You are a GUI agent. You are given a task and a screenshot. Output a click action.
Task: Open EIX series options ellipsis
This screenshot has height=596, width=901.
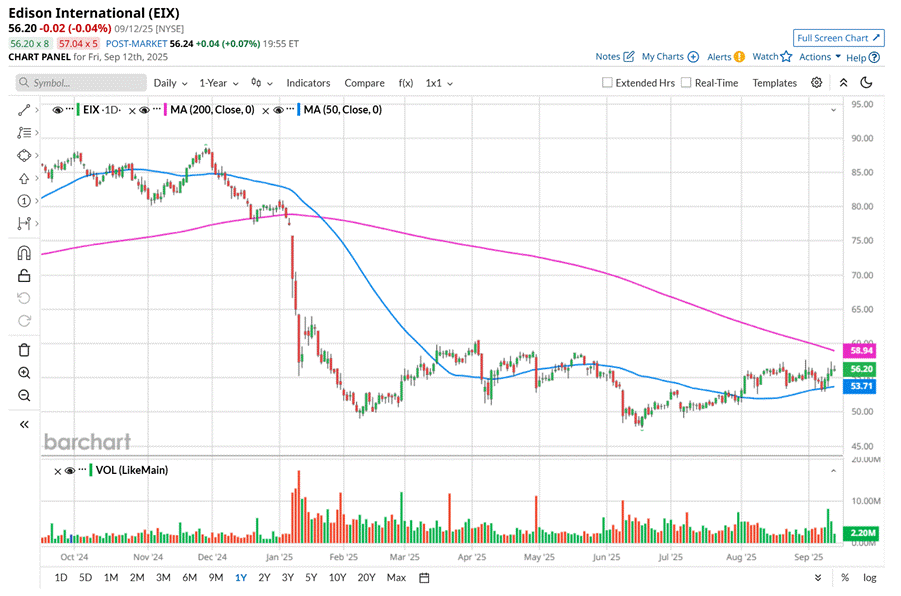pyautogui.click(x=69, y=109)
